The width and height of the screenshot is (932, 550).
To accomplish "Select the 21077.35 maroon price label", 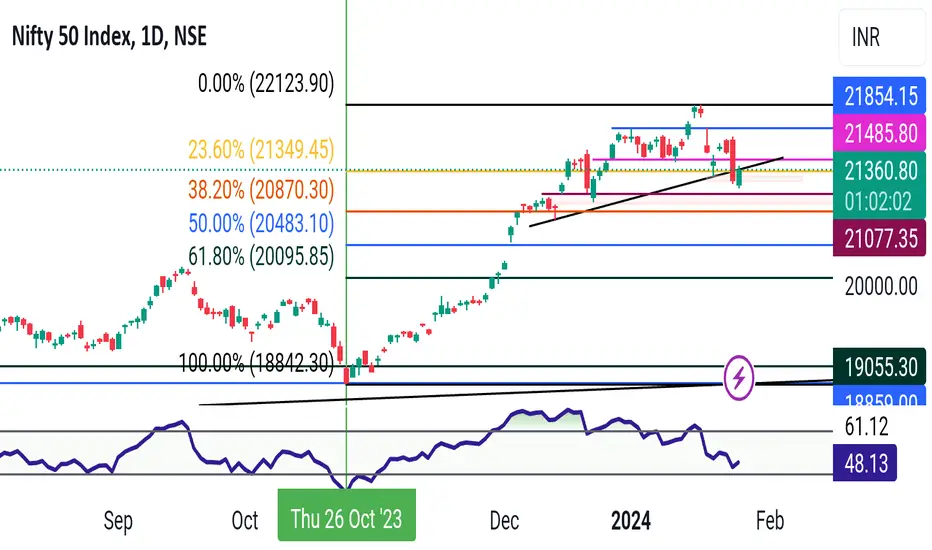I will [880, 238].
